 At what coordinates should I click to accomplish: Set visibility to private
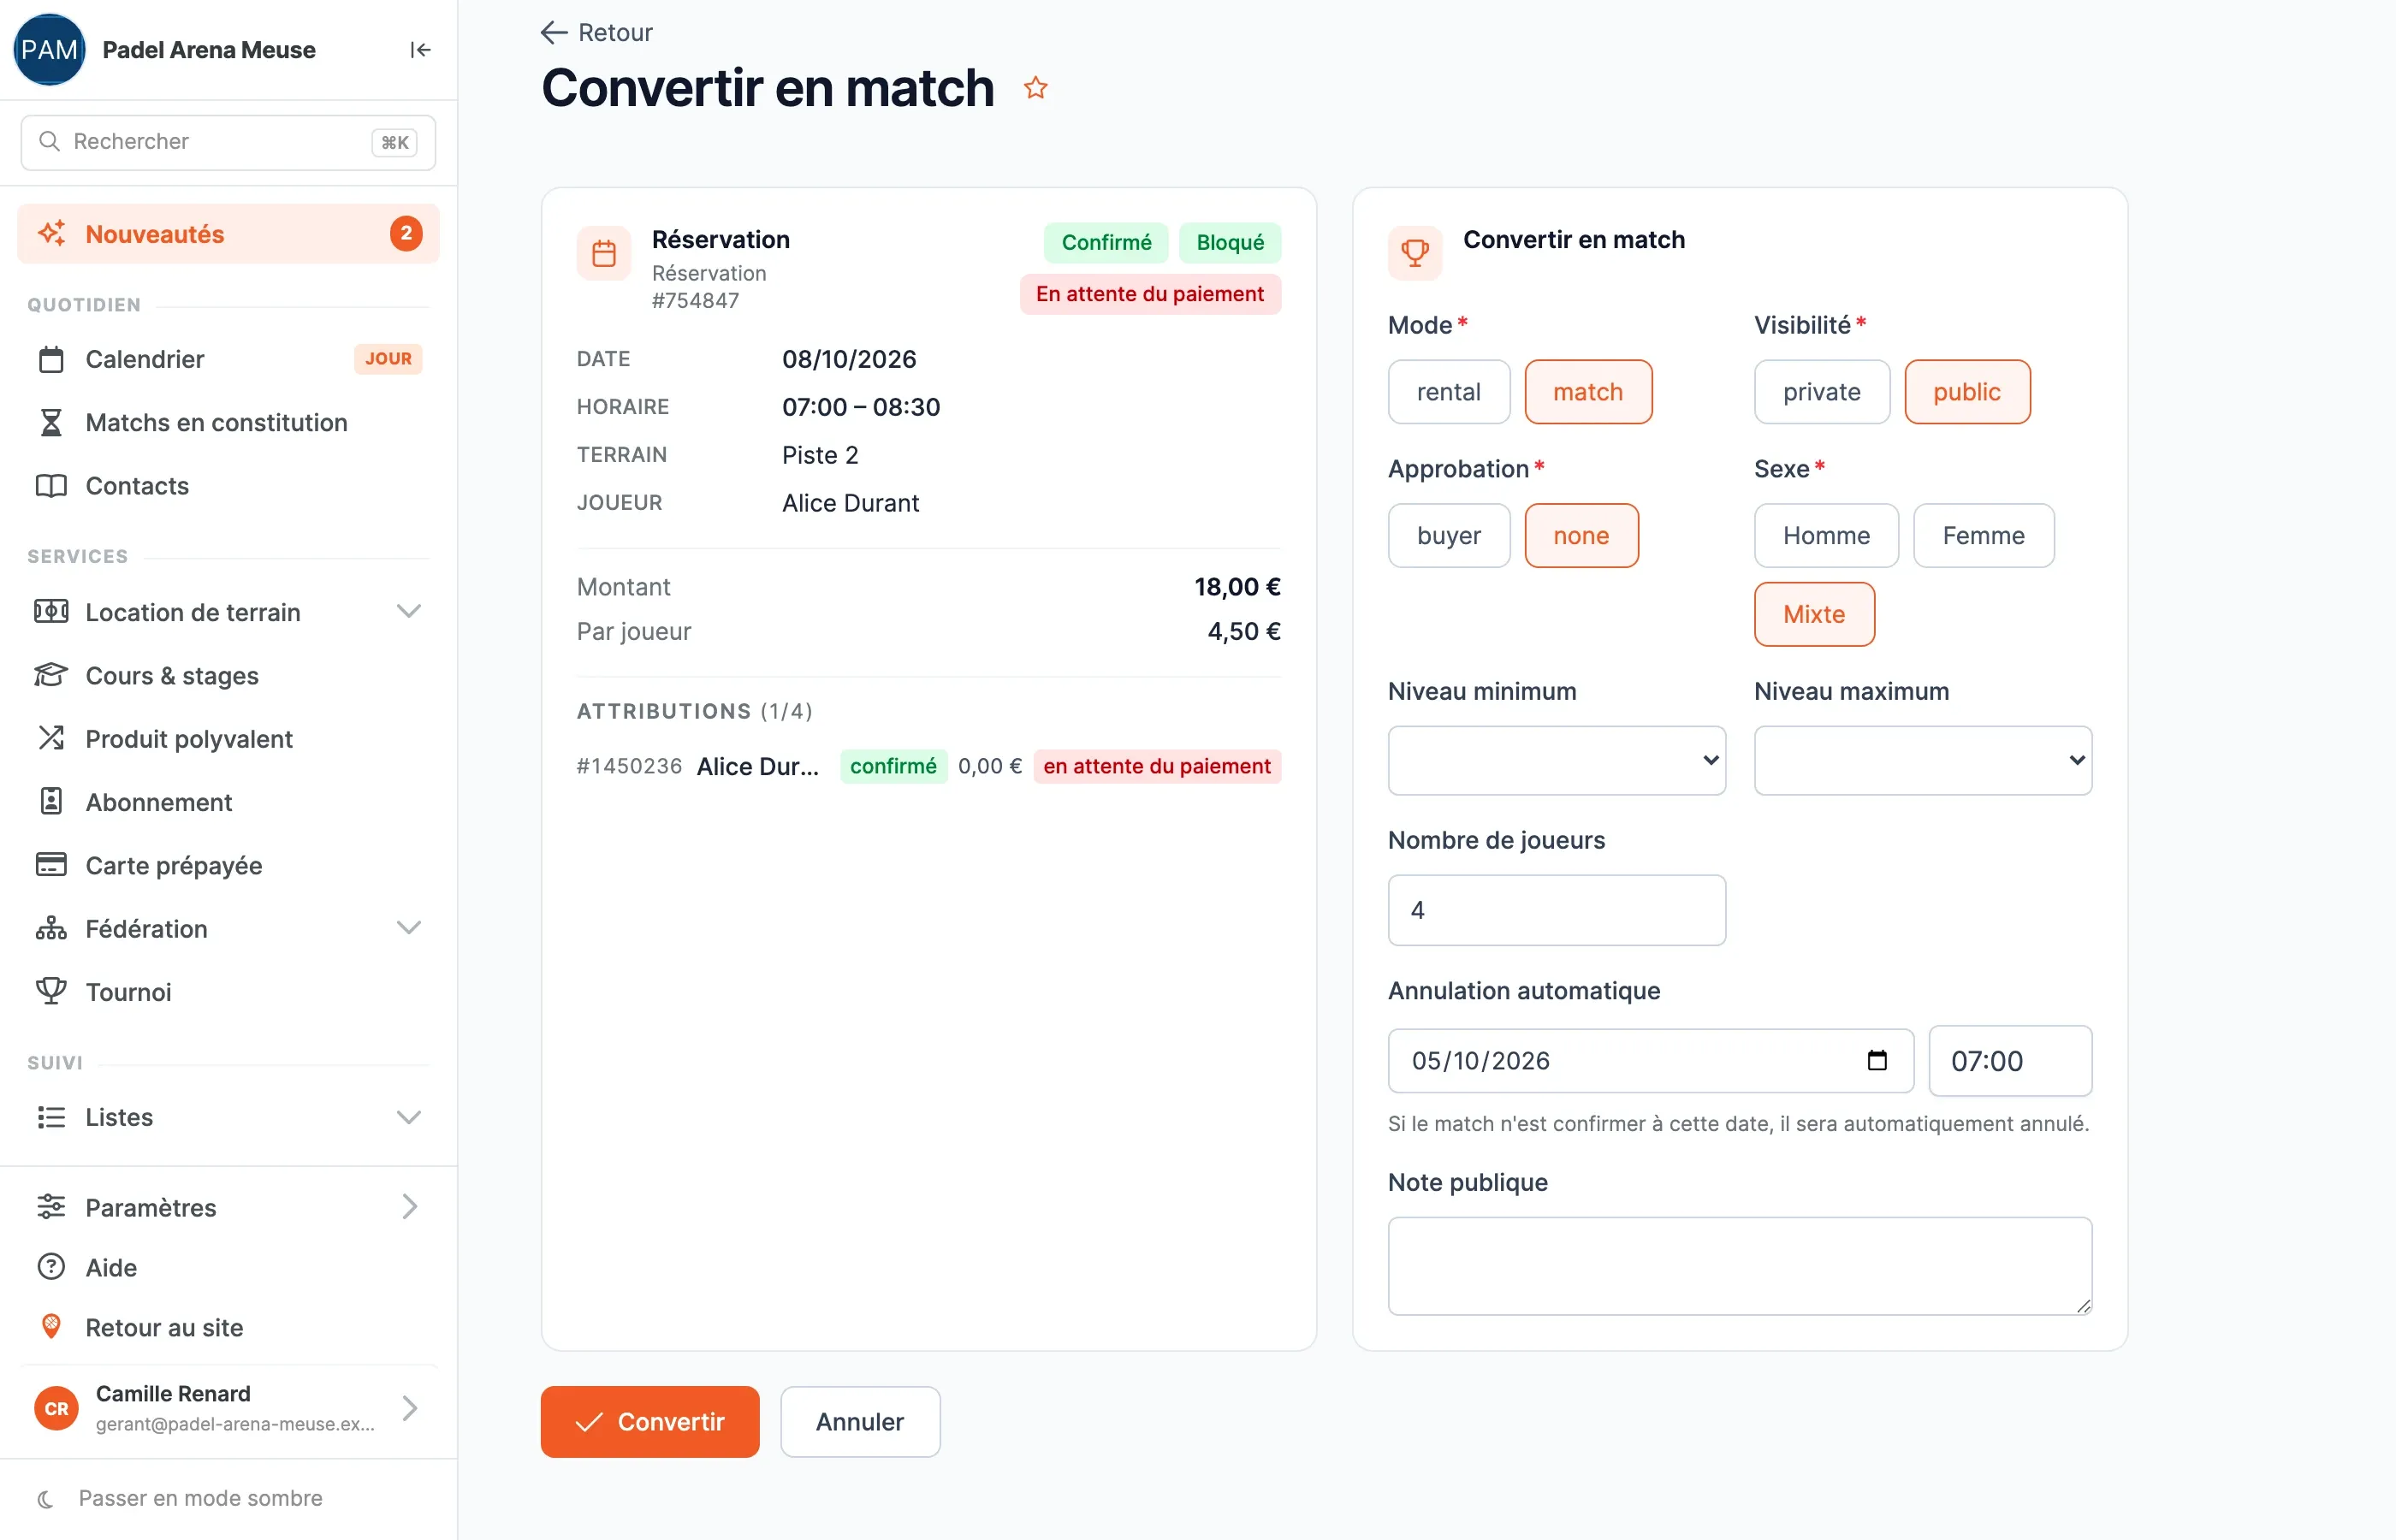1822,392
